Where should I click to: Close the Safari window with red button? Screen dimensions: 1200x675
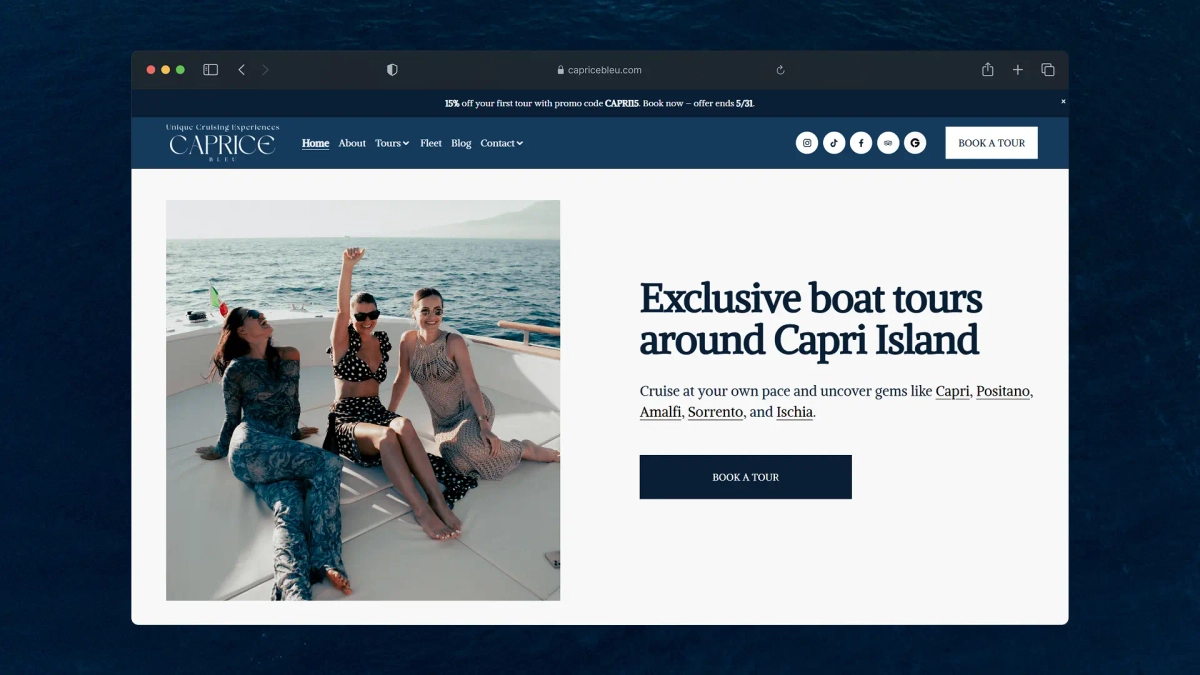point(151,70)
